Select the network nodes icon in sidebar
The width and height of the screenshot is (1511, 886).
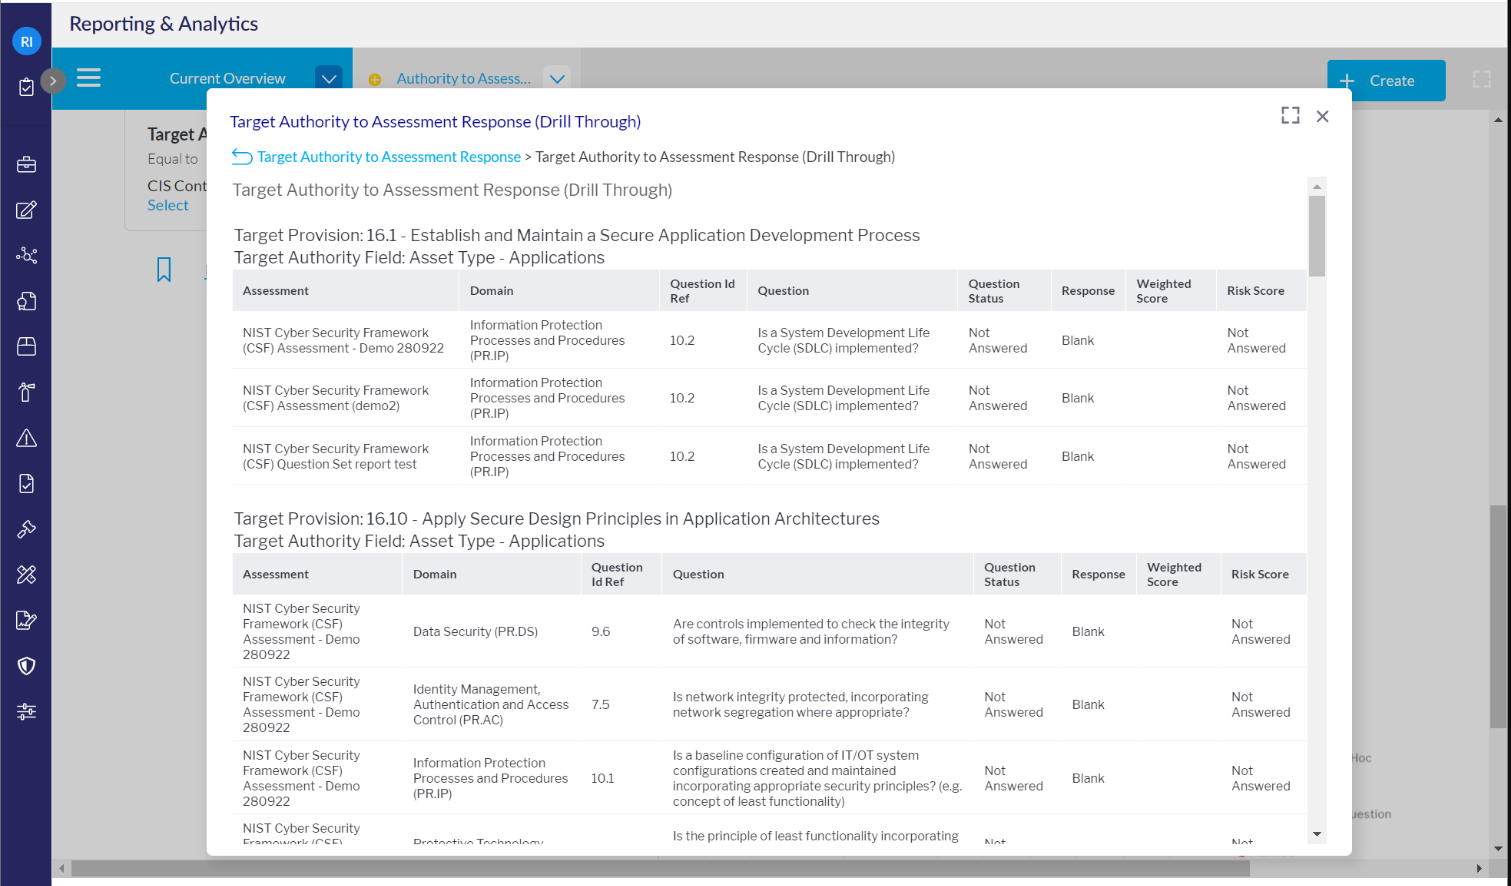[x=27, y=256]
